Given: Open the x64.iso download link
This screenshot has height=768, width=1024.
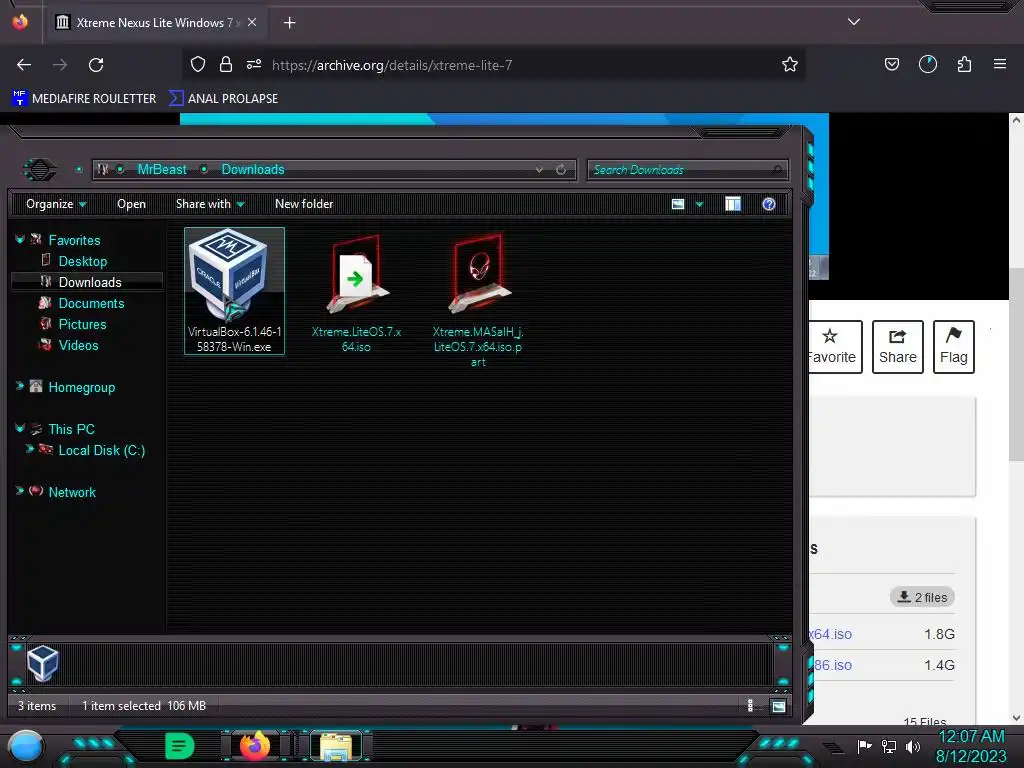Looking at the screenshot, I should pos(831,634).
